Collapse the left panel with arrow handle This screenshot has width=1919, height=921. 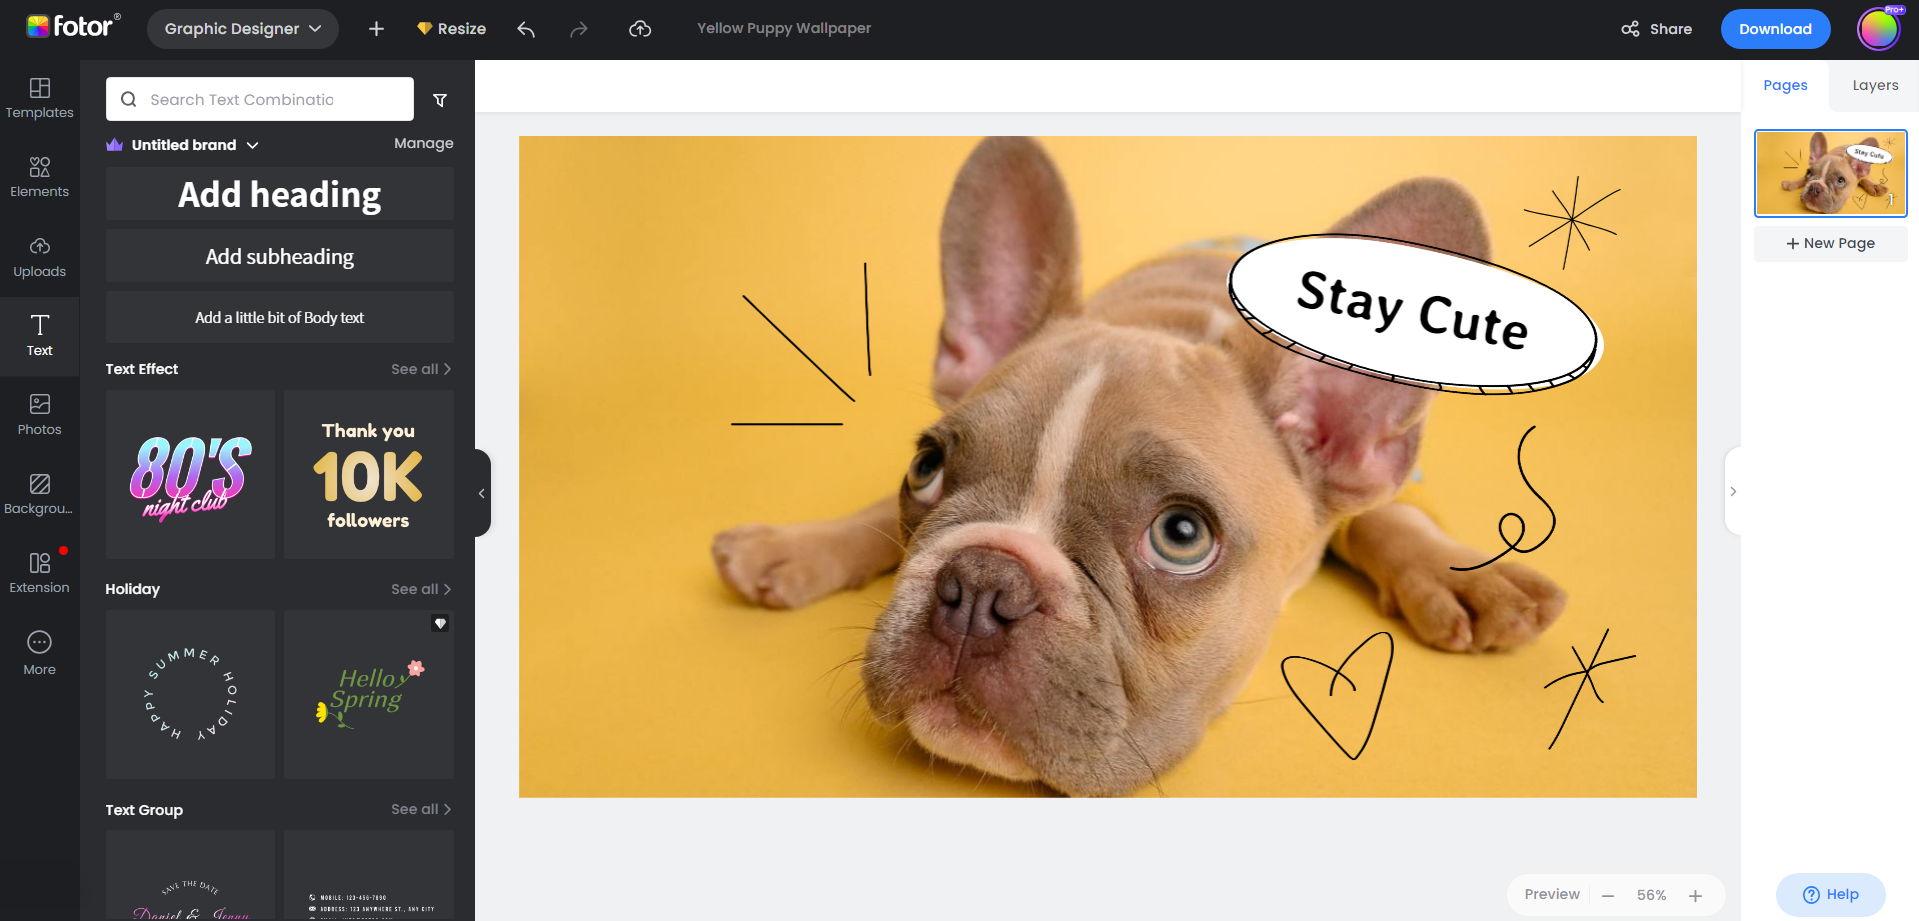pyautogui.click(x=482, y=493)
